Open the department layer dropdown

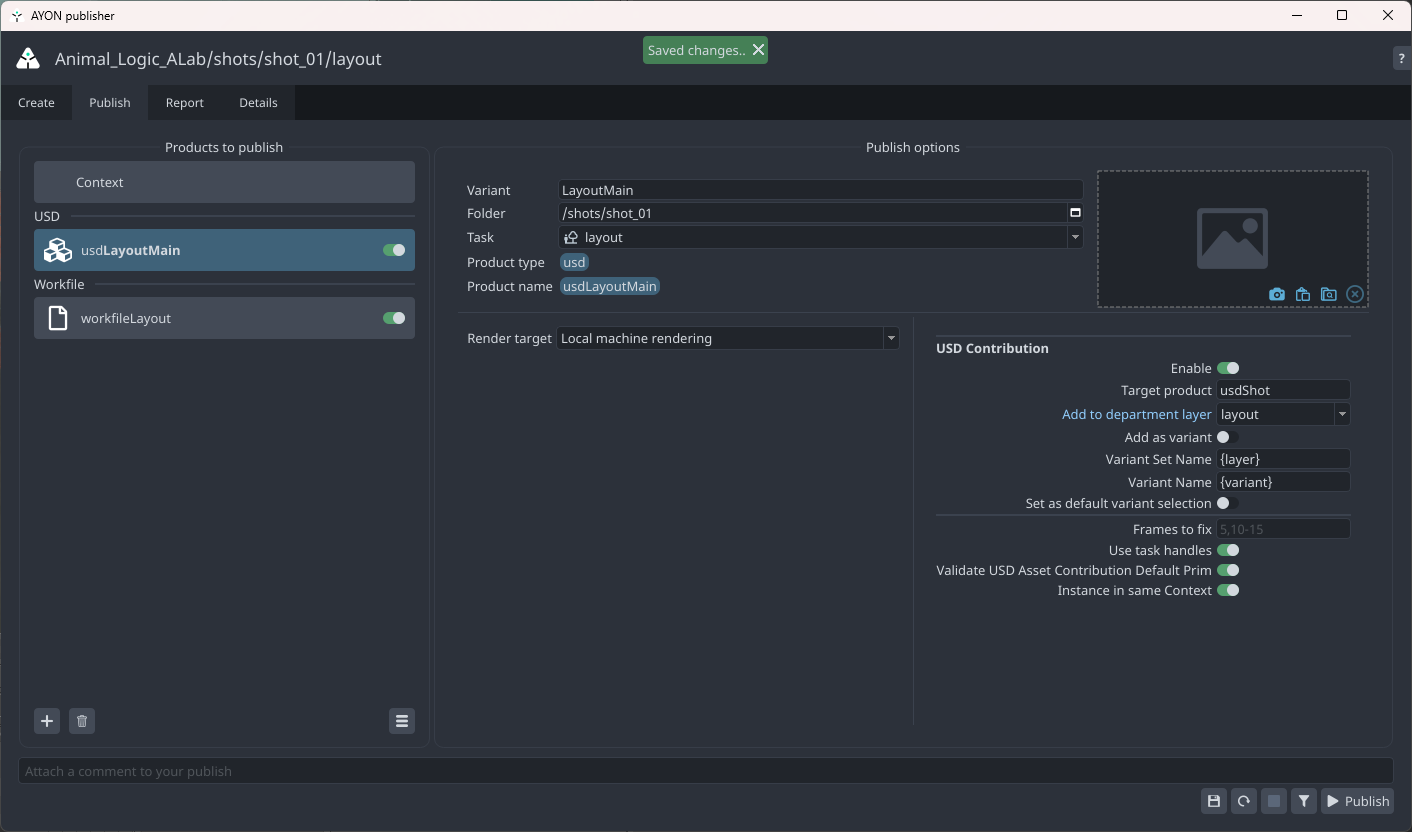[x=1341, y=414]
